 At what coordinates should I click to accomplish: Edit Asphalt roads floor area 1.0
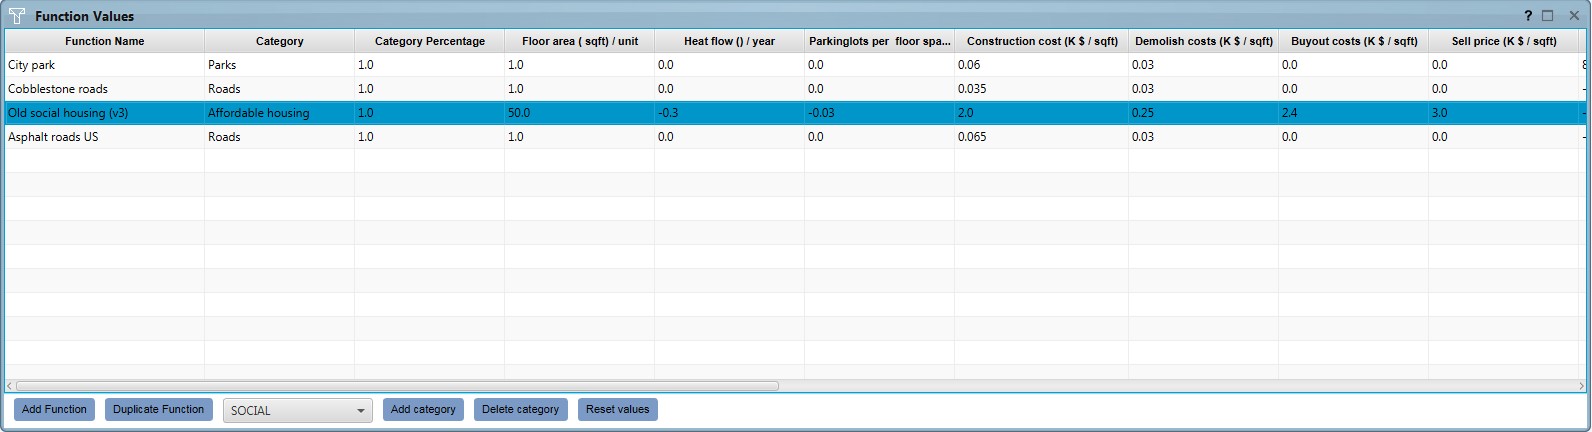tap(580, 137)
